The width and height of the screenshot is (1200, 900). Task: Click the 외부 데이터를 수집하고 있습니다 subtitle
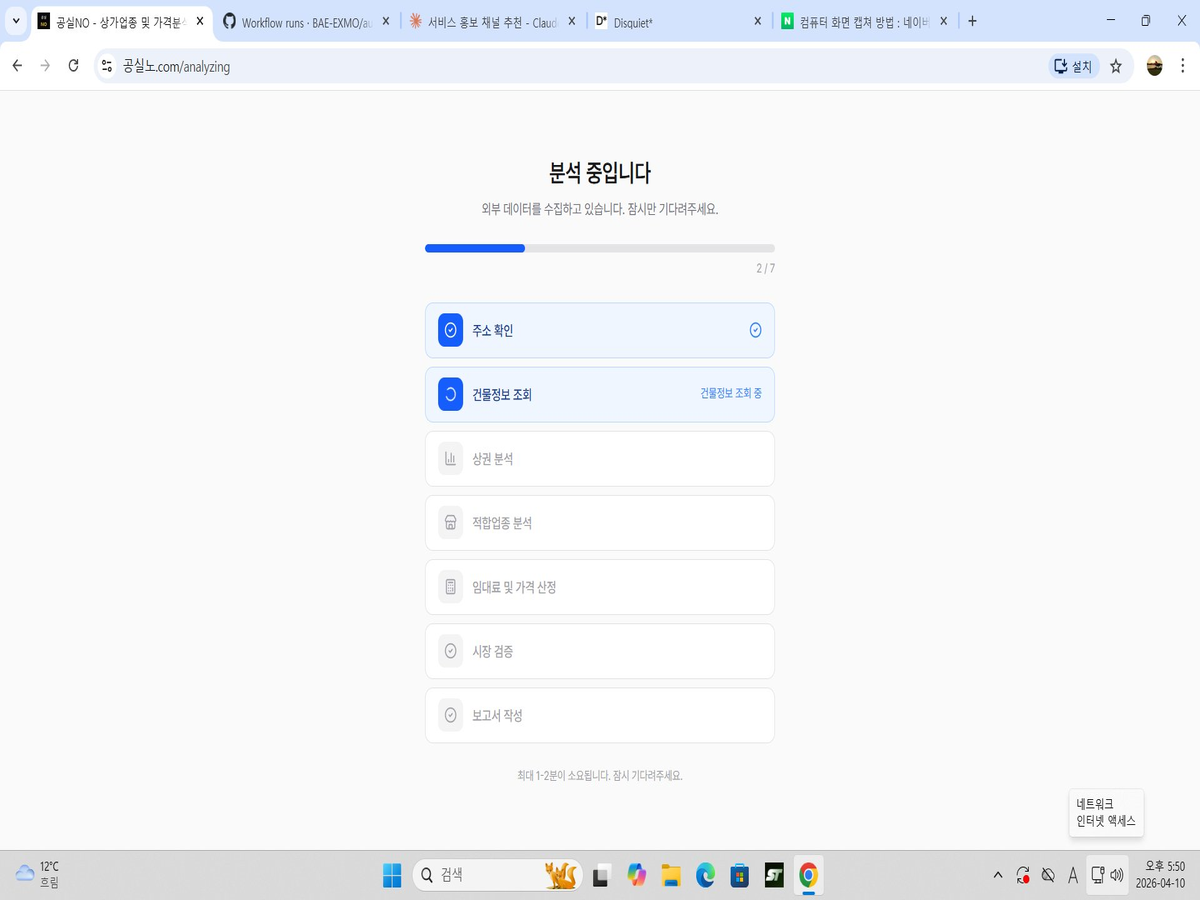(600, 209)
